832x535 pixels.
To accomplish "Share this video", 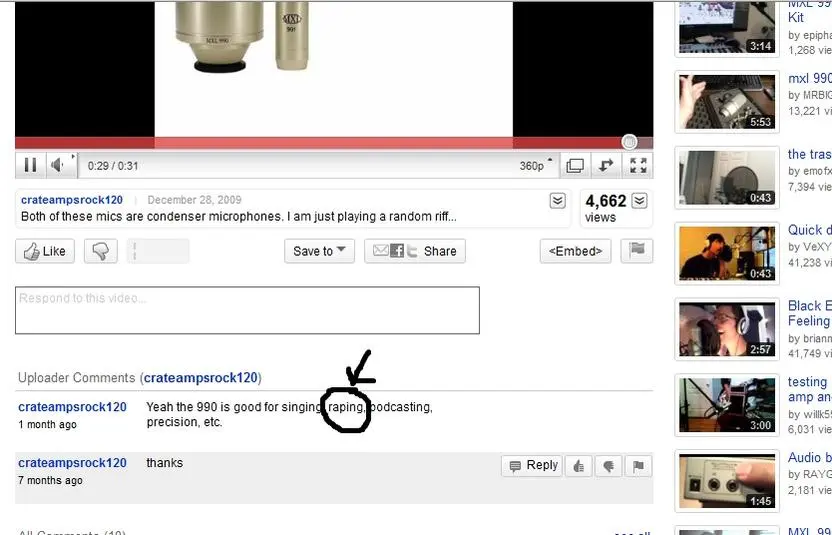I will (x=414, y=251).
